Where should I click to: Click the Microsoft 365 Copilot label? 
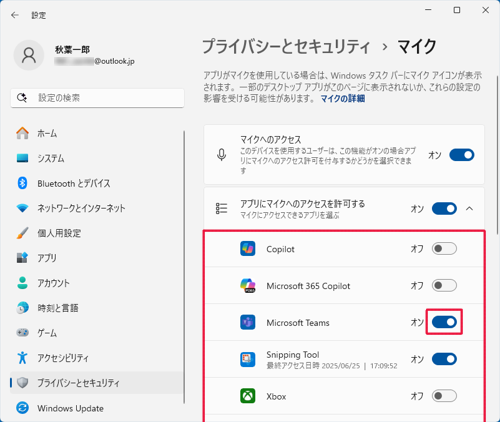click(x=308, y=286)
